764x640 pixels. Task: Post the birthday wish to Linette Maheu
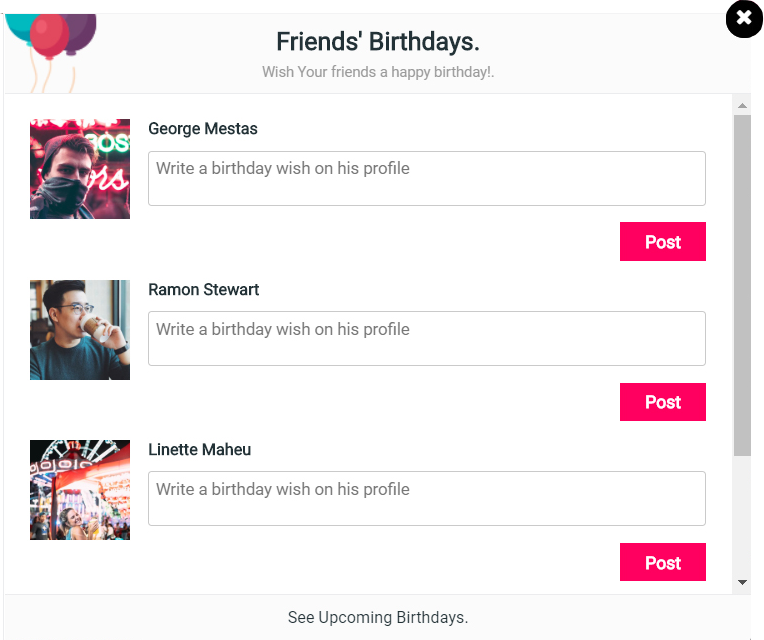coord(663,563)
